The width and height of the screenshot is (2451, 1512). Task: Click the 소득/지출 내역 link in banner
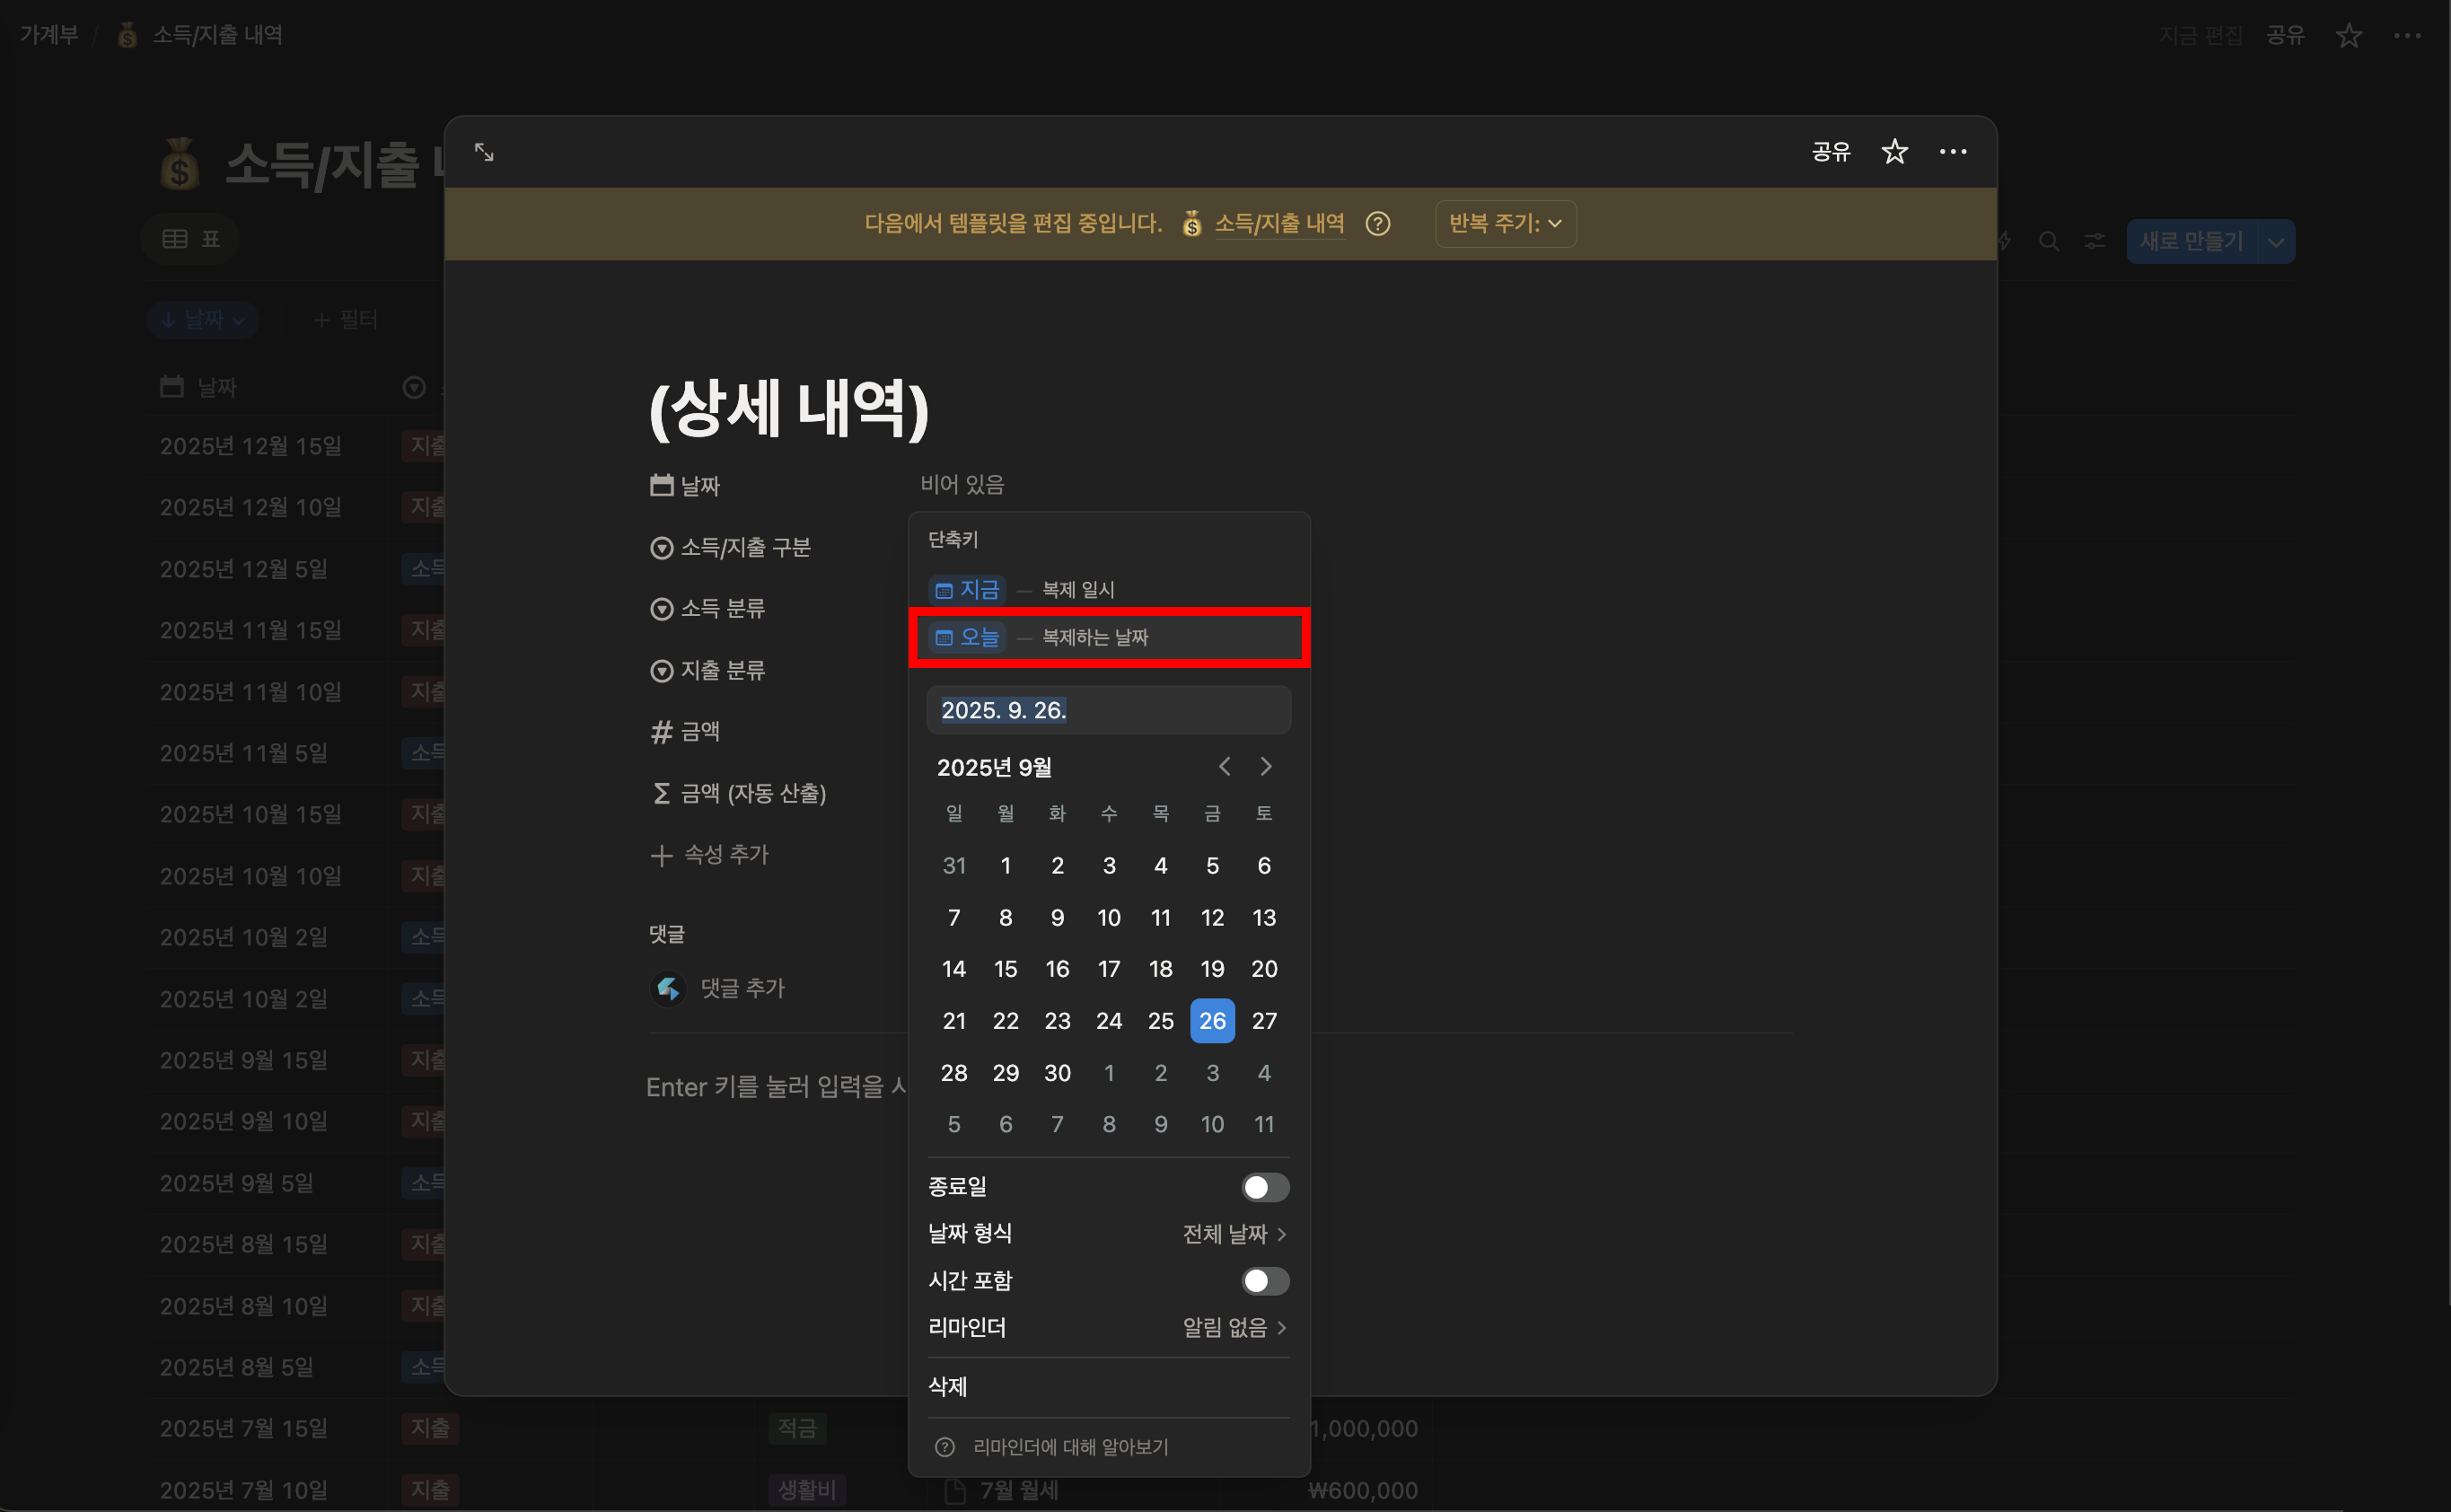(1279, 224)
